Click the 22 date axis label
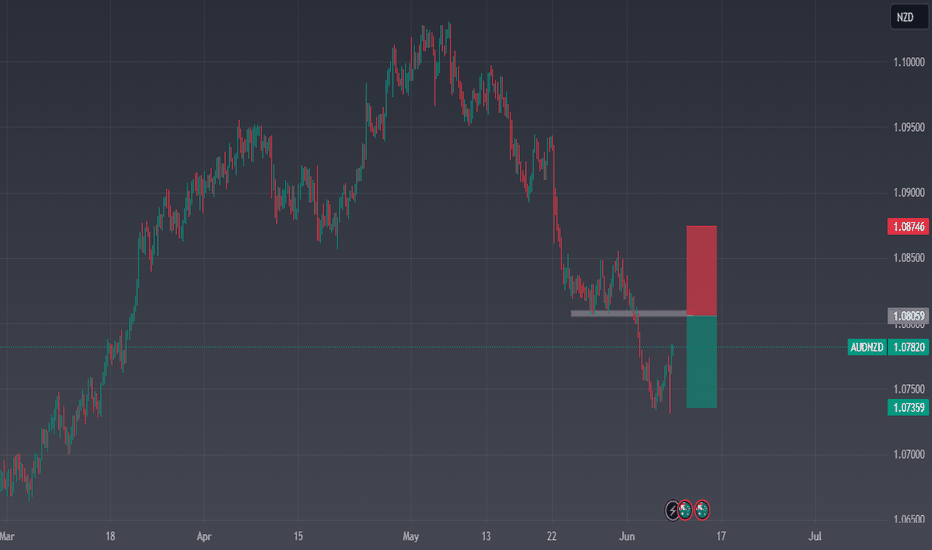932x550 pixels. coord(552,536)
